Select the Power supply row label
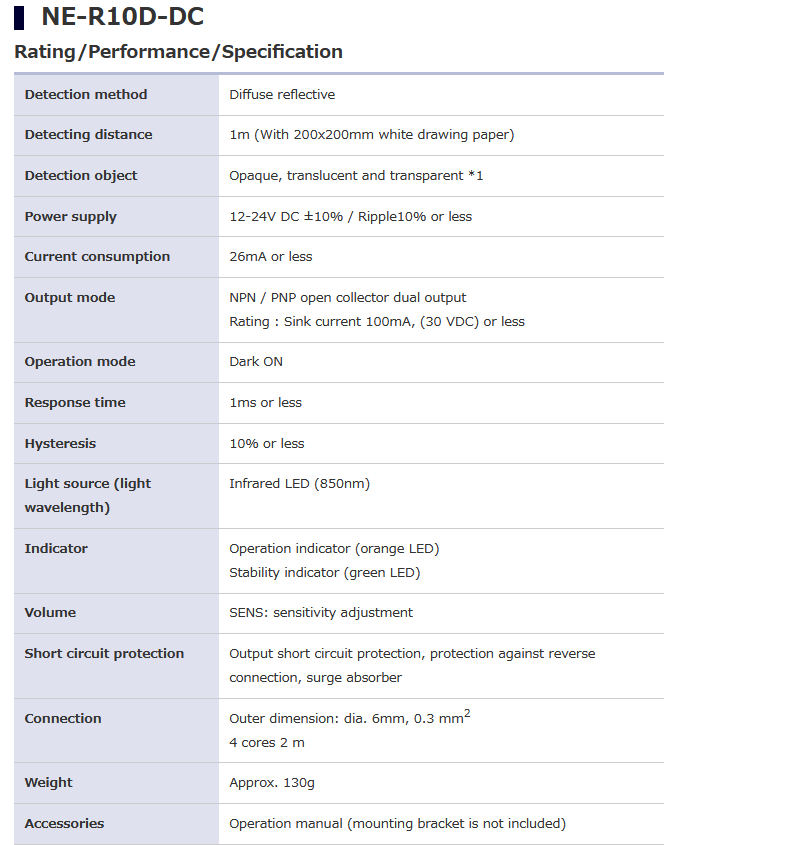This screenshot has height=845, width=786. pyautogui.click(x=71, y=217)
